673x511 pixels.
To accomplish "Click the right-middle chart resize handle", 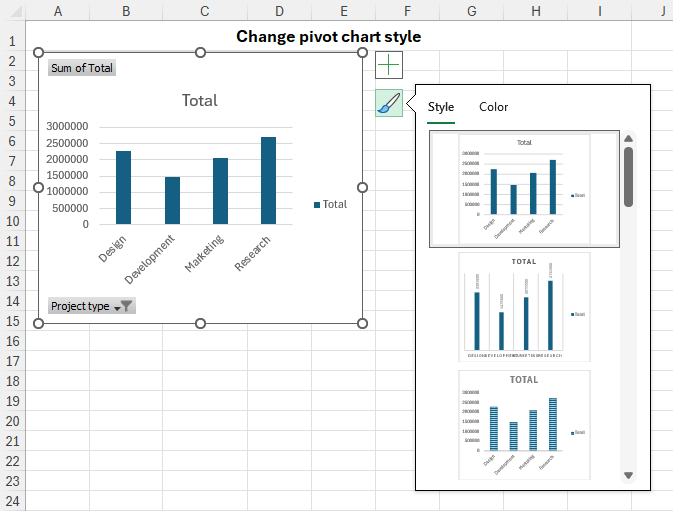I will click(x=362, y=187).
